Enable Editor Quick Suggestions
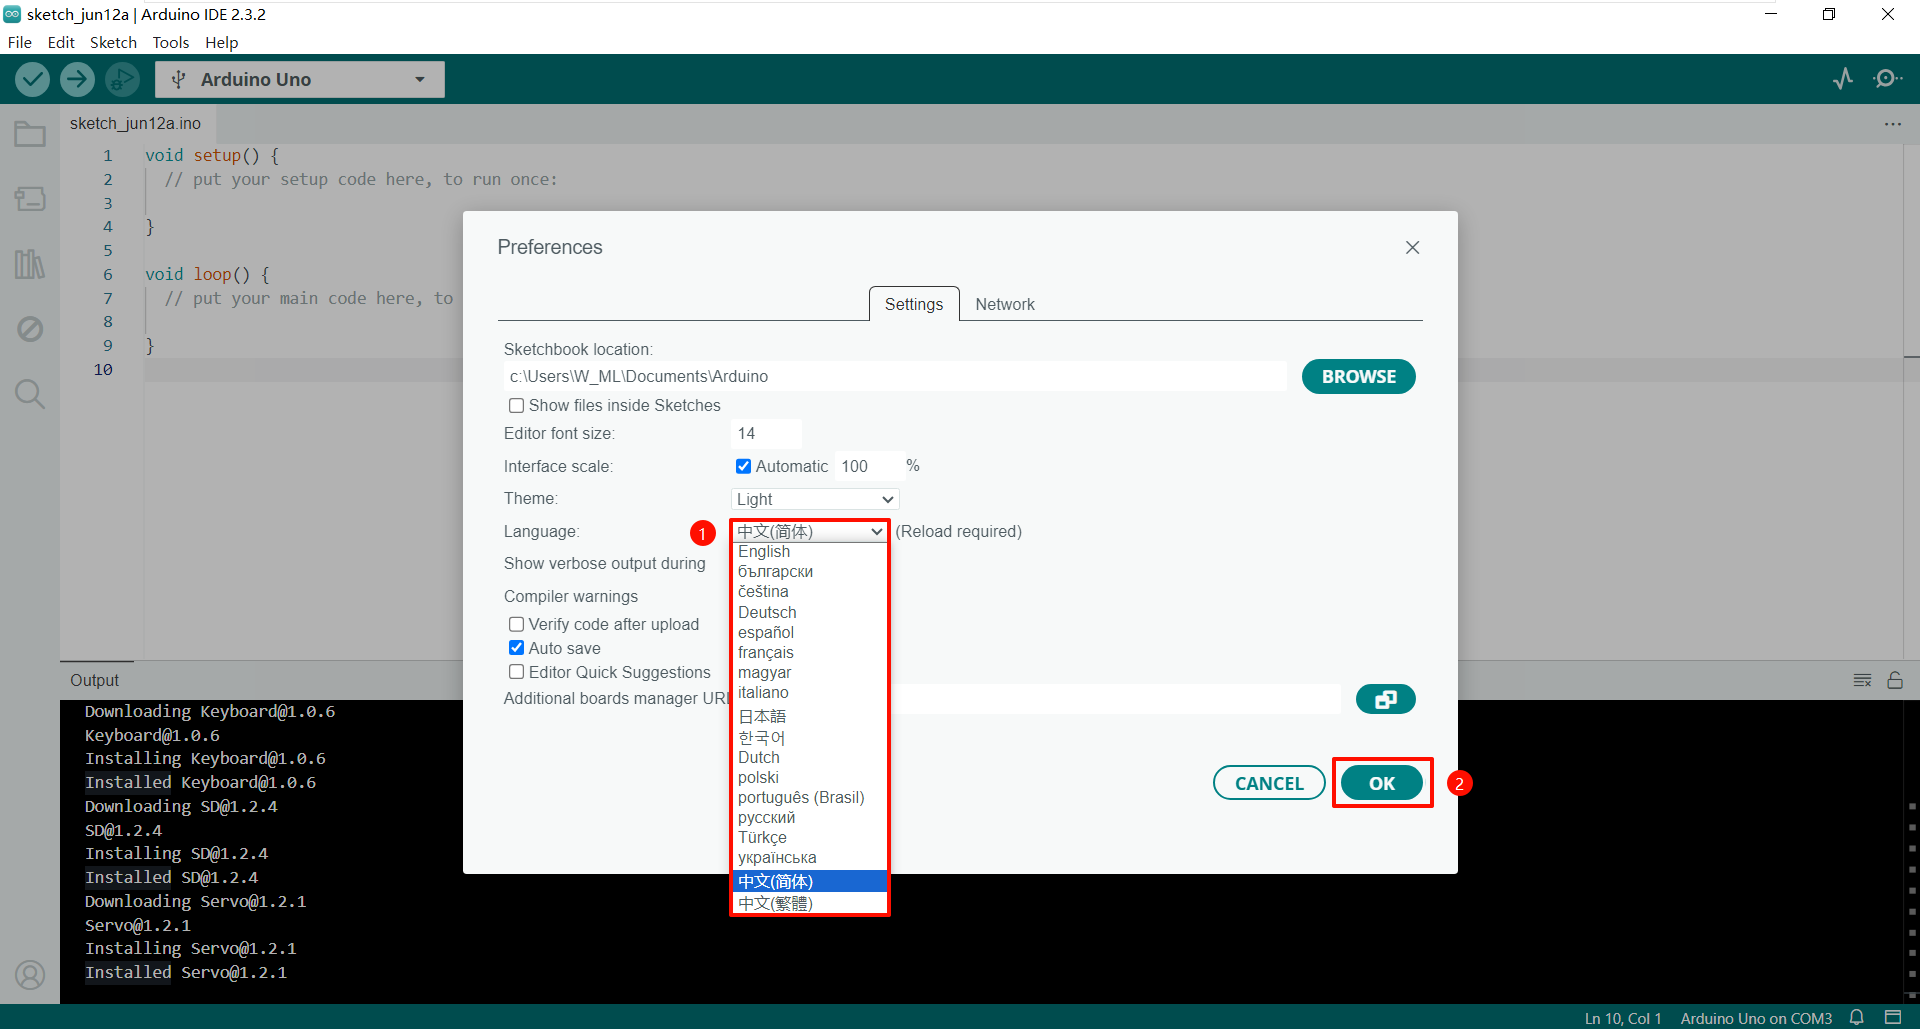The width and height of the screenshot is (1920, 1029). [x=516, y=672]
